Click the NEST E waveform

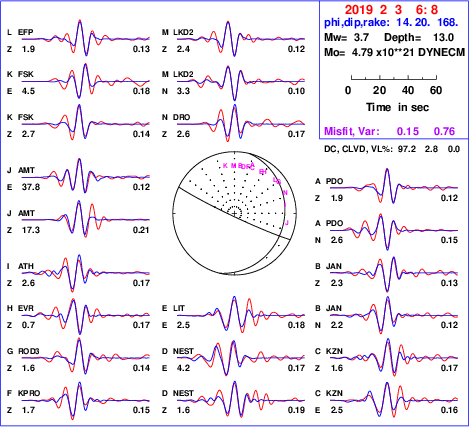tap(241, 358)
